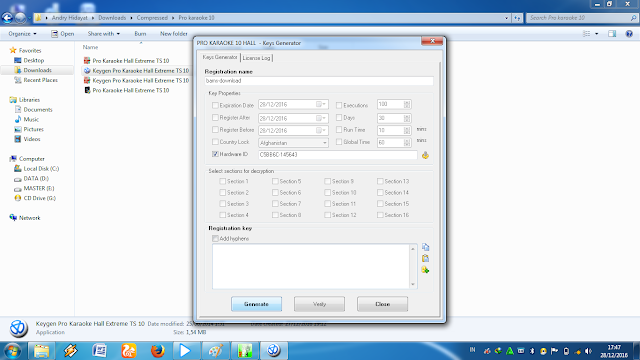Click the Hardware ID text field
Viewport: 640px width, 360px height.
338,155
